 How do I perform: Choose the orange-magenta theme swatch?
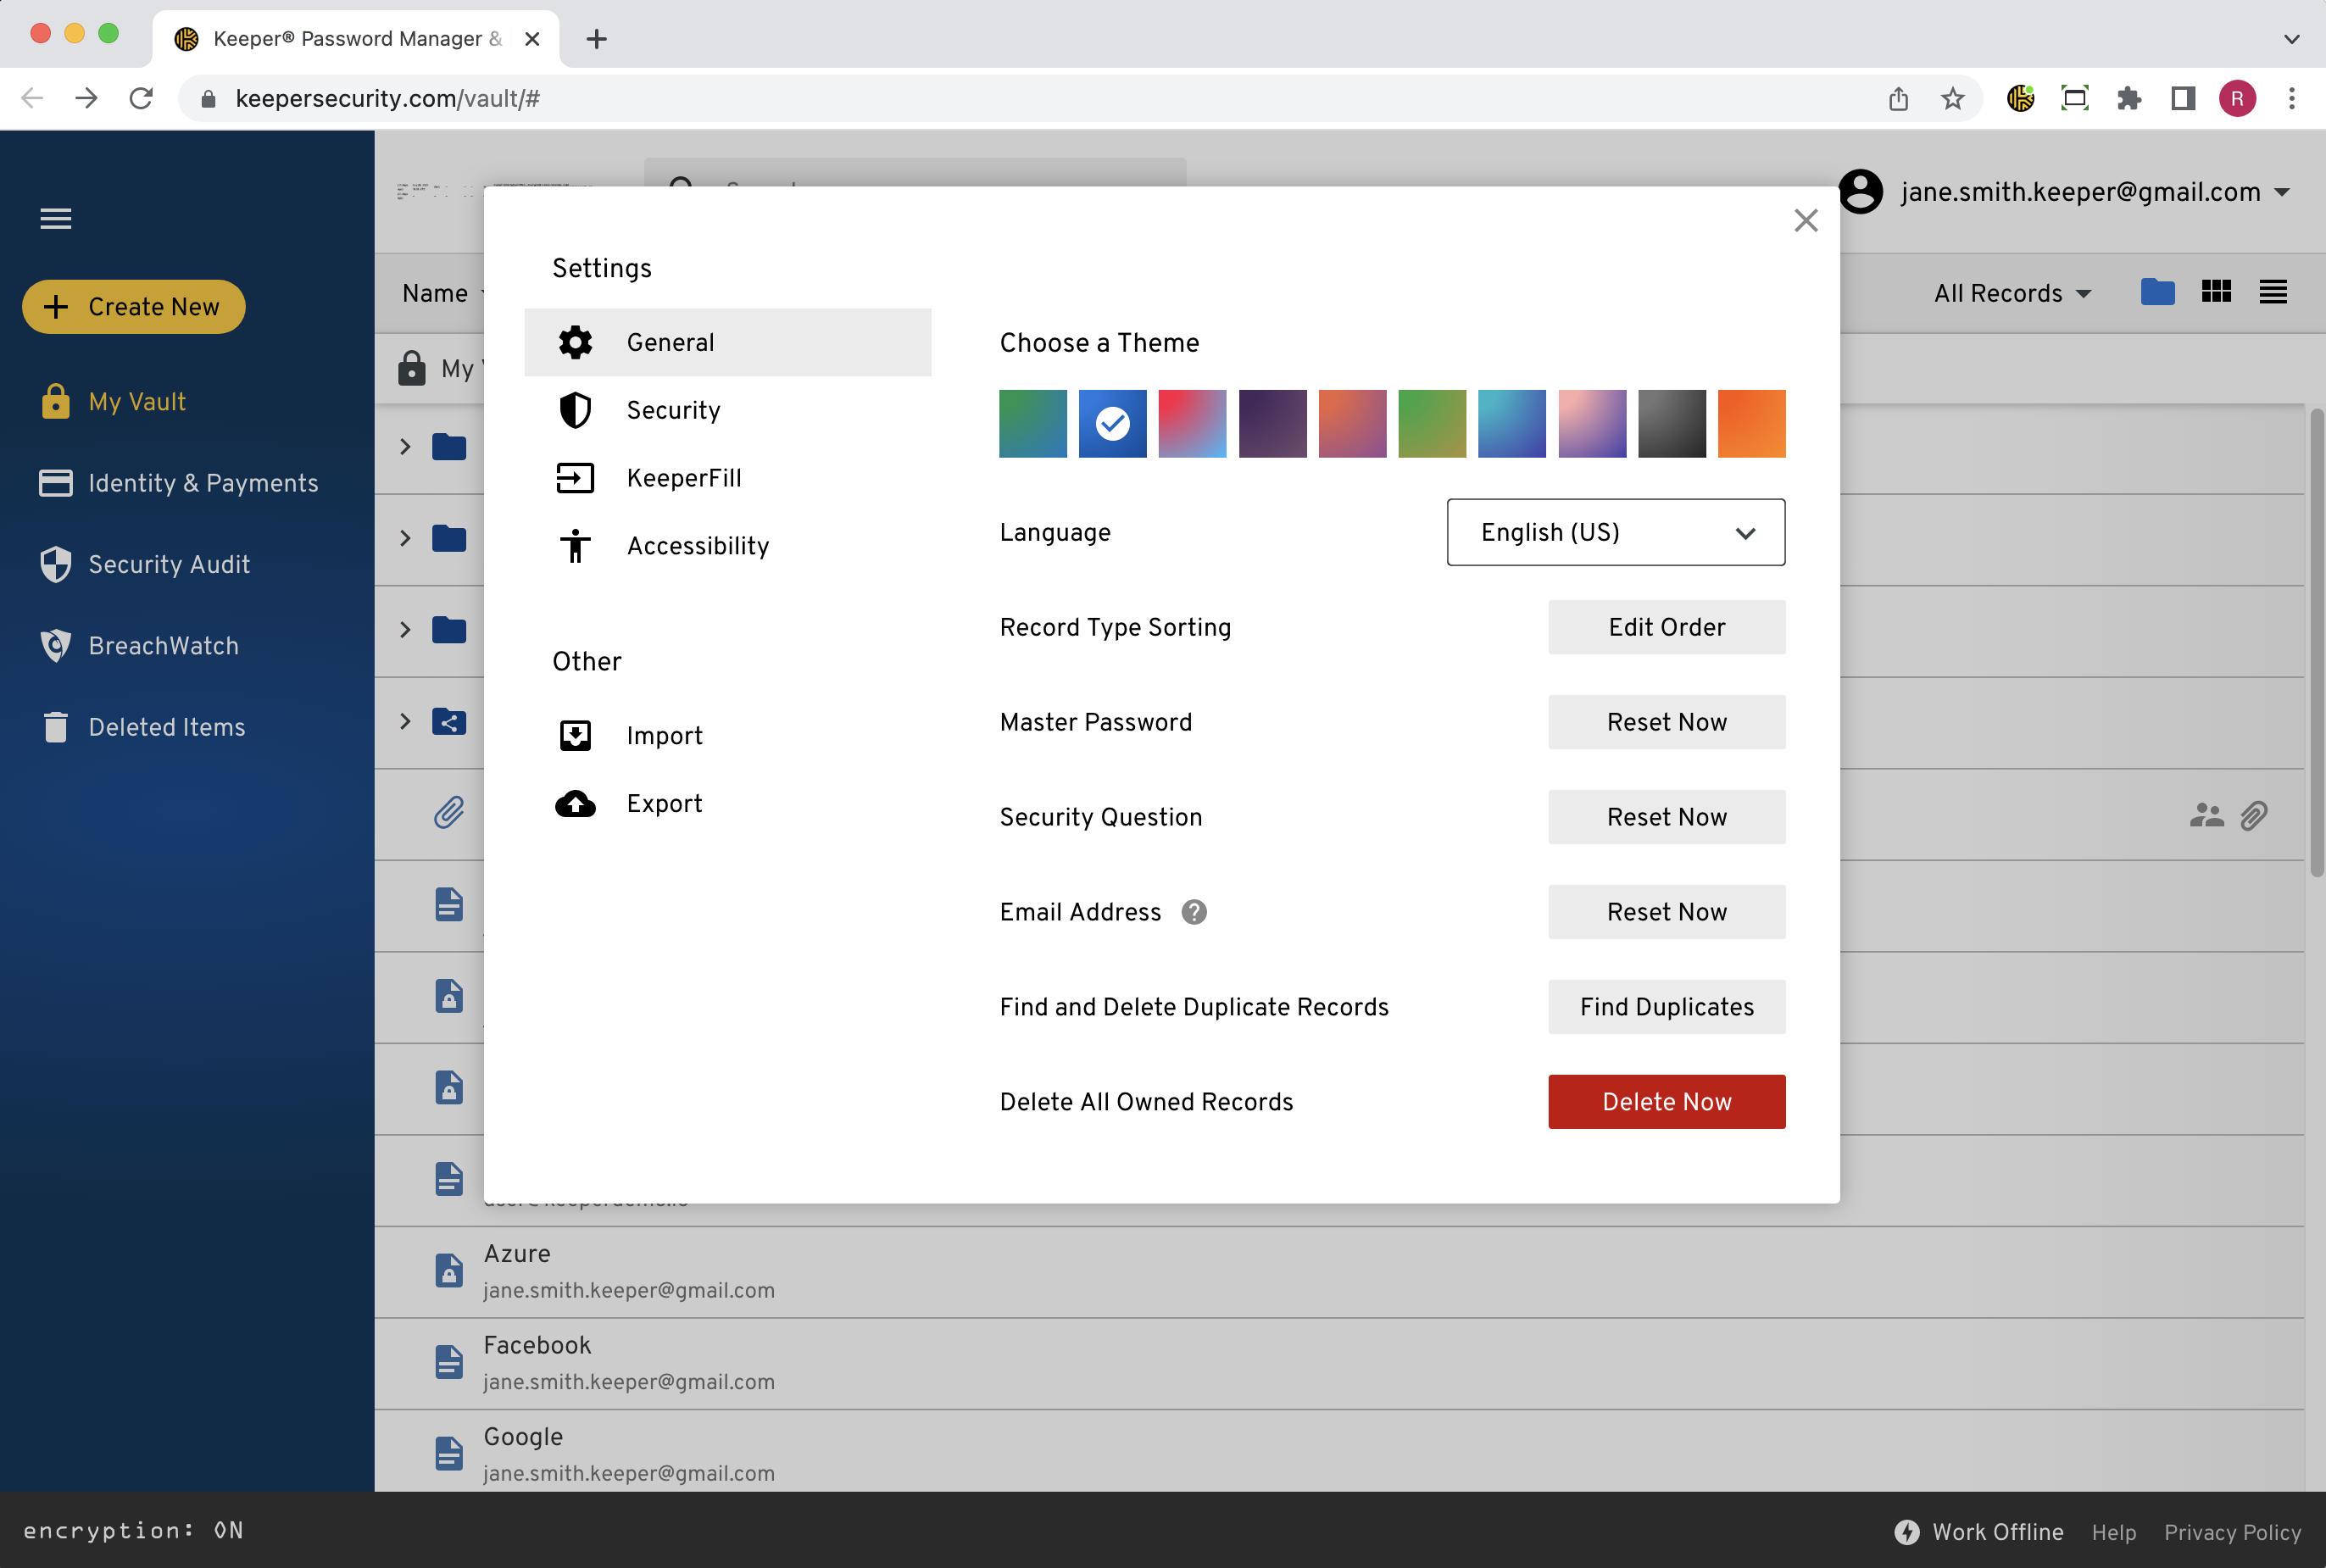[1352, 424]
